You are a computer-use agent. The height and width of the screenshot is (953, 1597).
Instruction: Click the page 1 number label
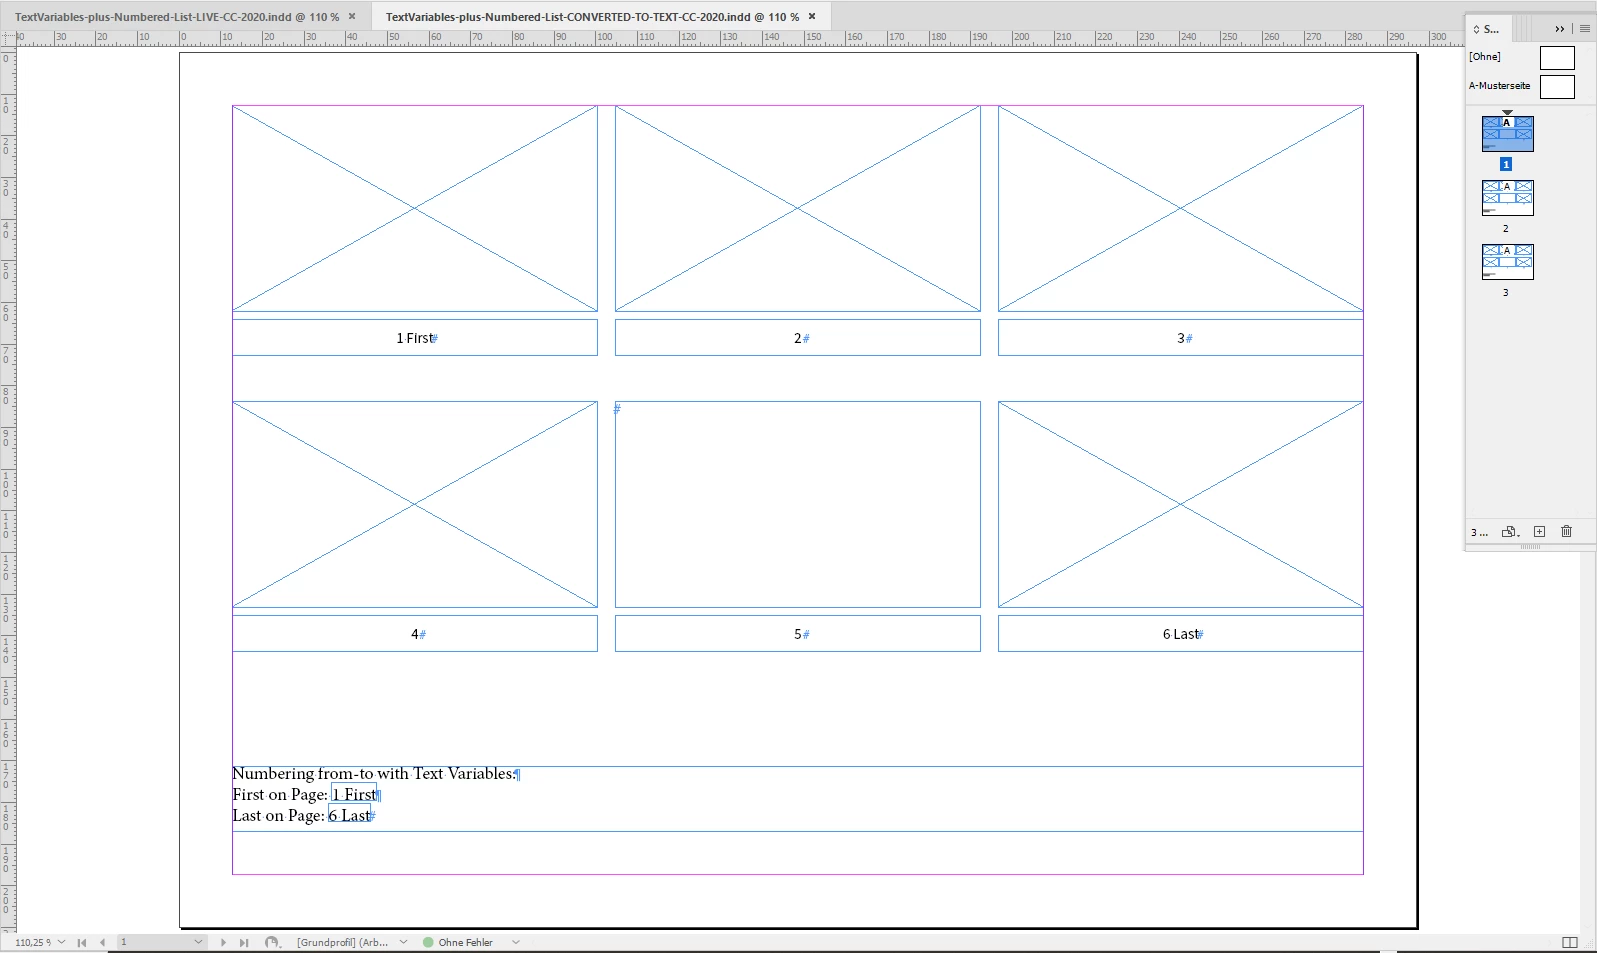coord(1506,164)
